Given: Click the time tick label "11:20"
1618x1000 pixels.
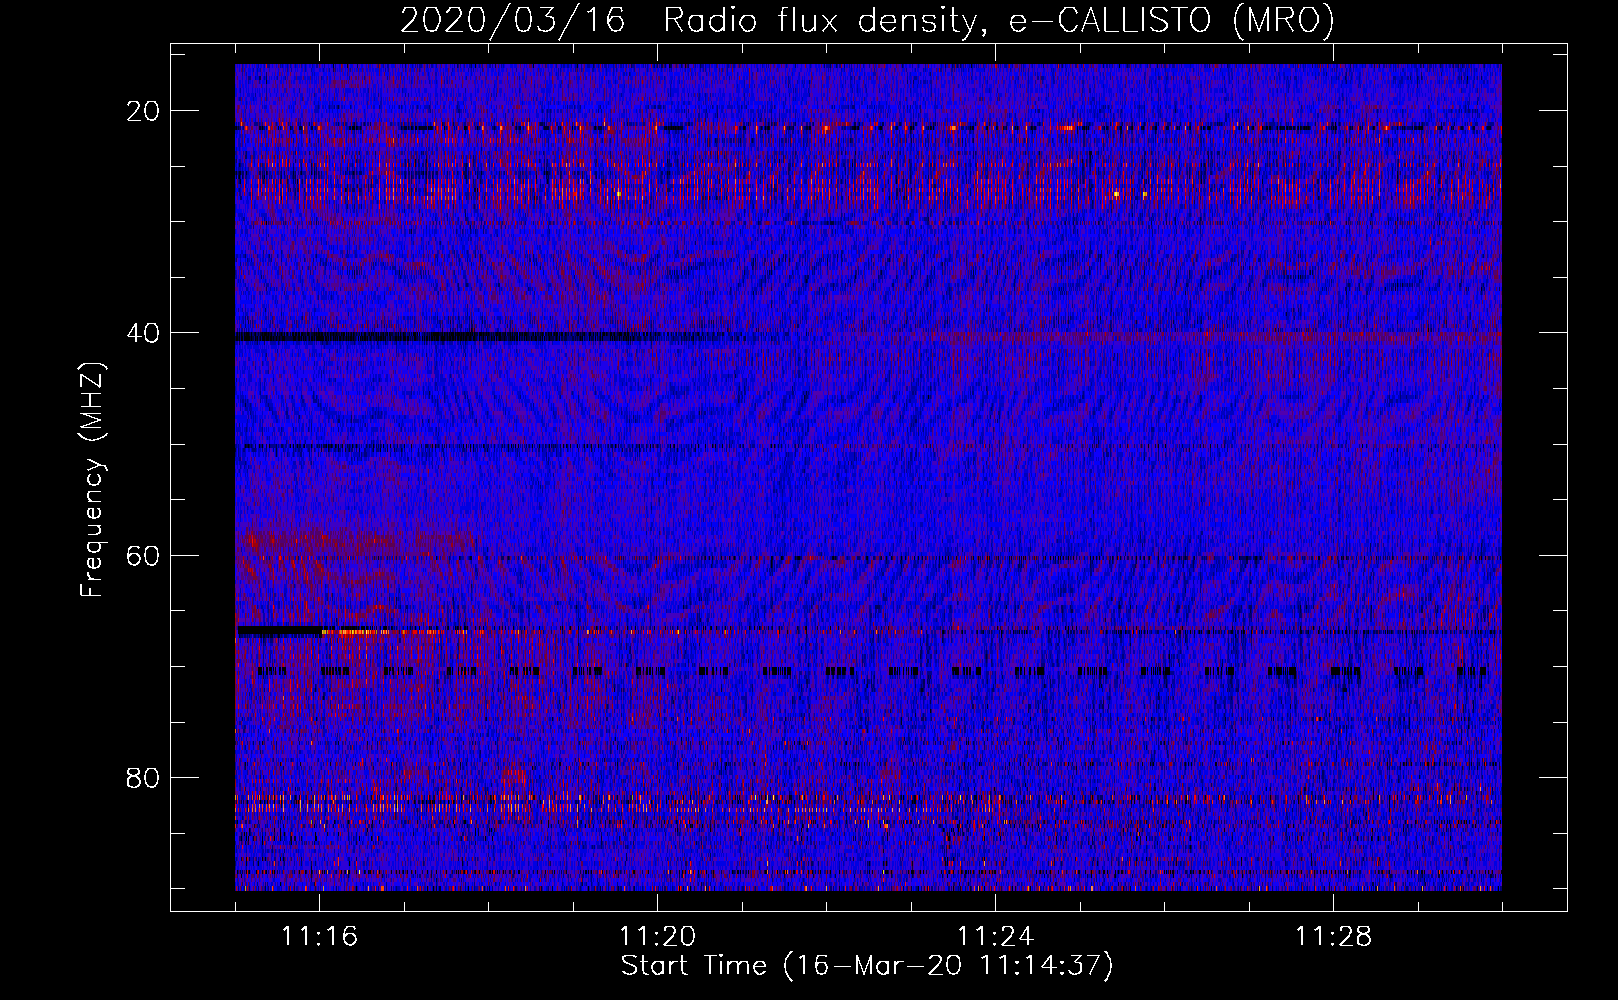Looking at the screenshot, I should pos(658,936).
